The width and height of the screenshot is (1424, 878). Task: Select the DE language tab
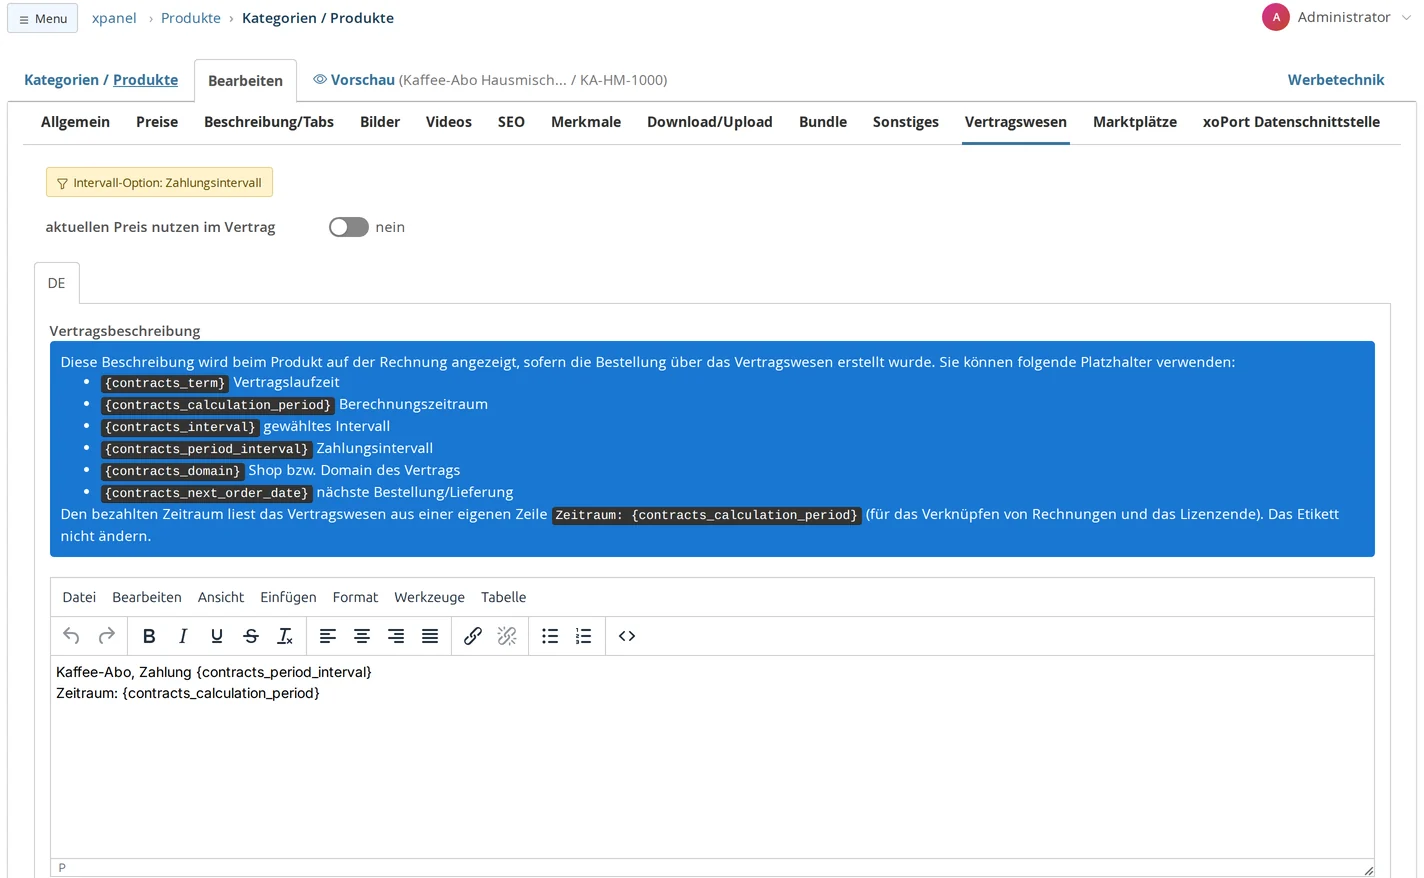(x=57, y=283)
